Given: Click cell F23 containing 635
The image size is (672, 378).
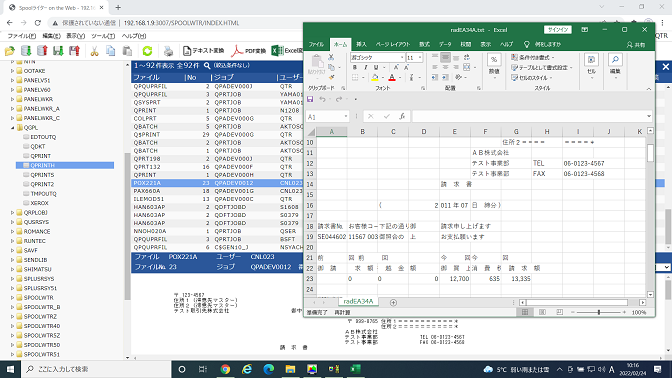Looking at the screenshot, I should [x=485, y=279].
